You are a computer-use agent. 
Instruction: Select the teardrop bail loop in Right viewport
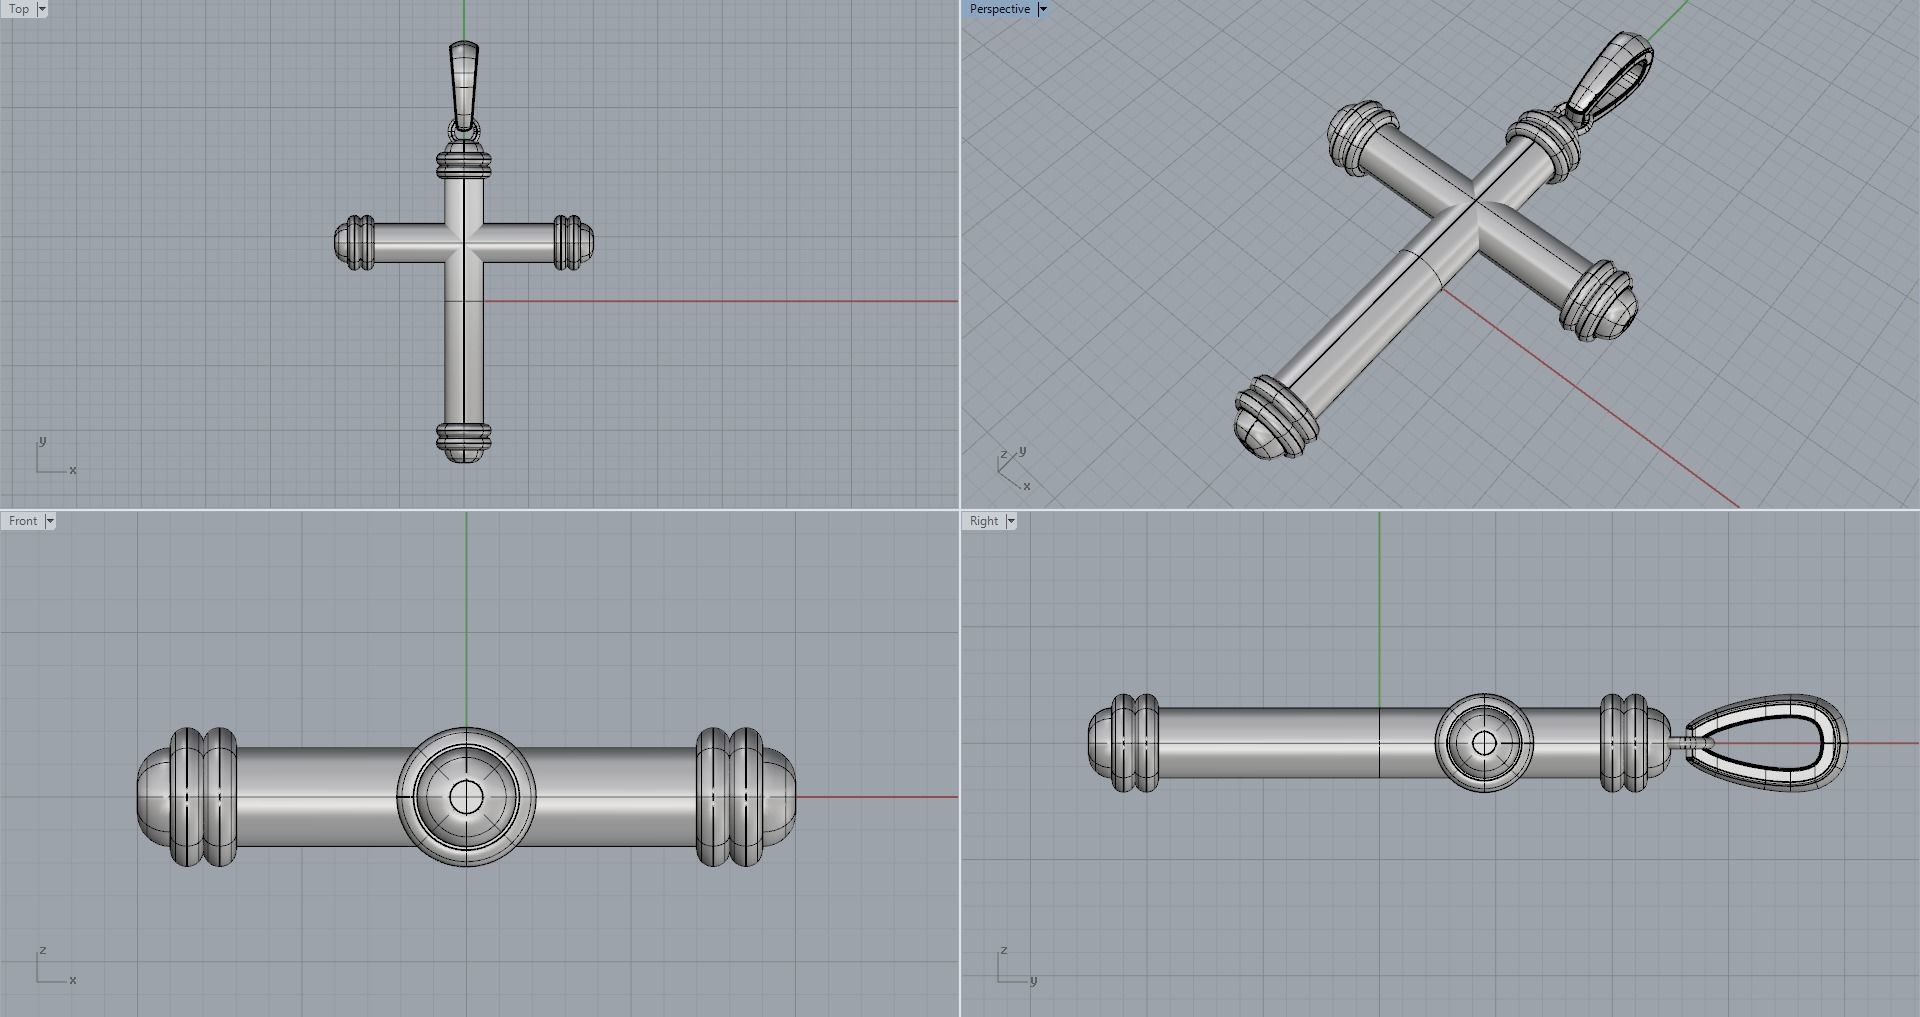pyautogui.click(x=1766, y=743)
